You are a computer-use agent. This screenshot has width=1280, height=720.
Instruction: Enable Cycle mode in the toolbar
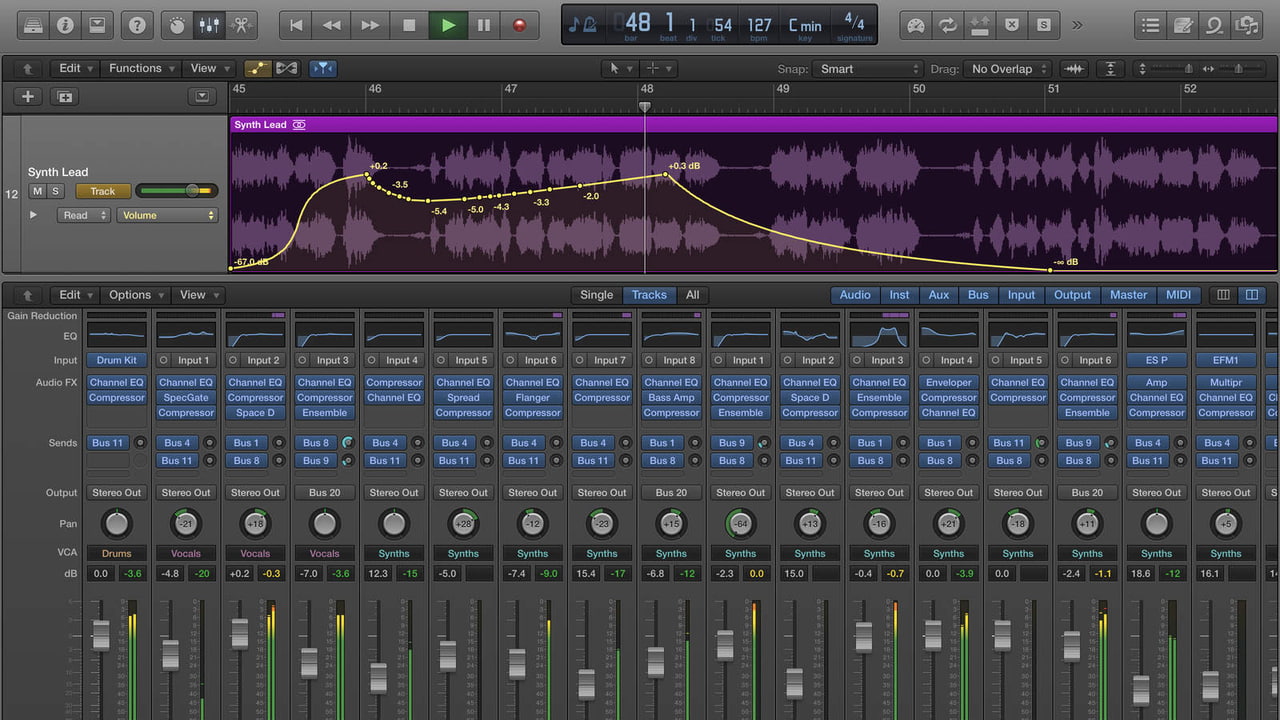(x=946, y=25)
